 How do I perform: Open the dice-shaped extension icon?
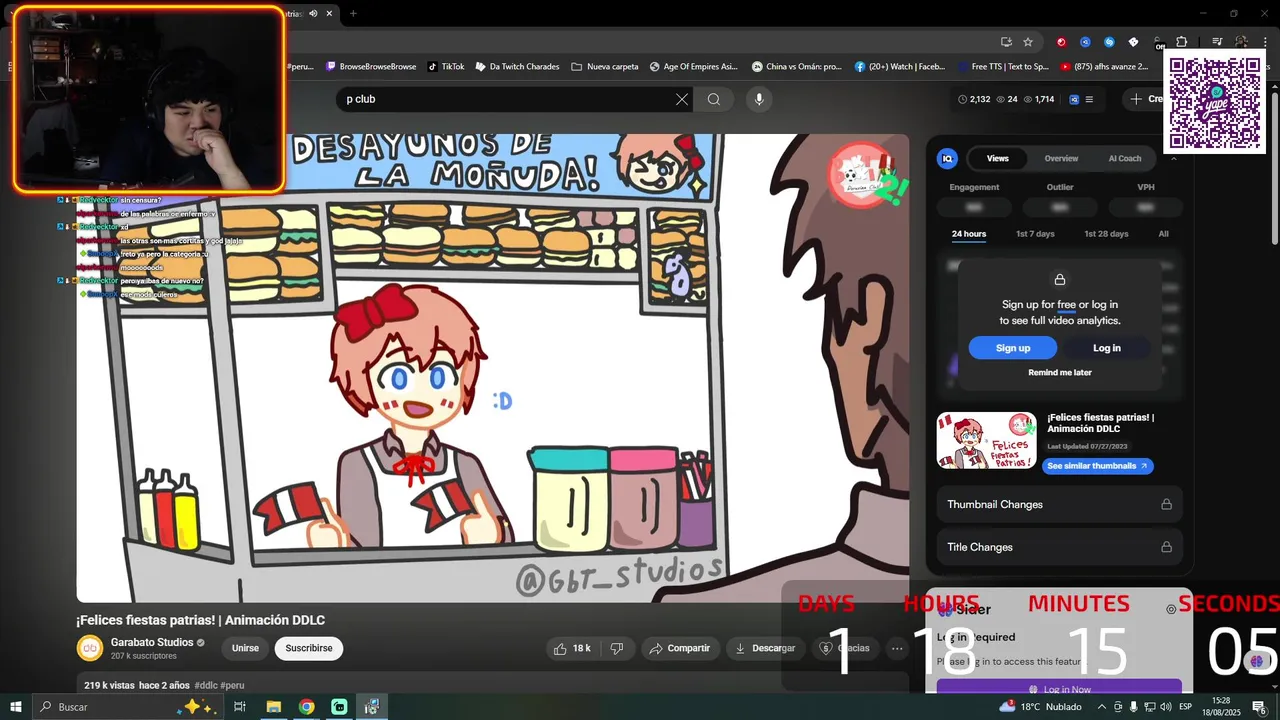(1133, 42)
